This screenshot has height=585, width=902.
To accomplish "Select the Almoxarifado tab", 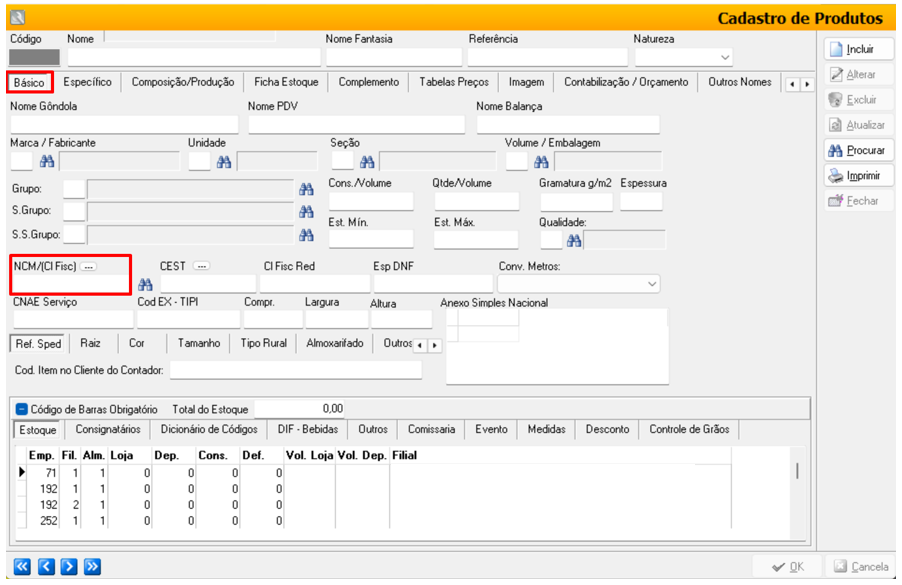I will click(x=334, y=343).
